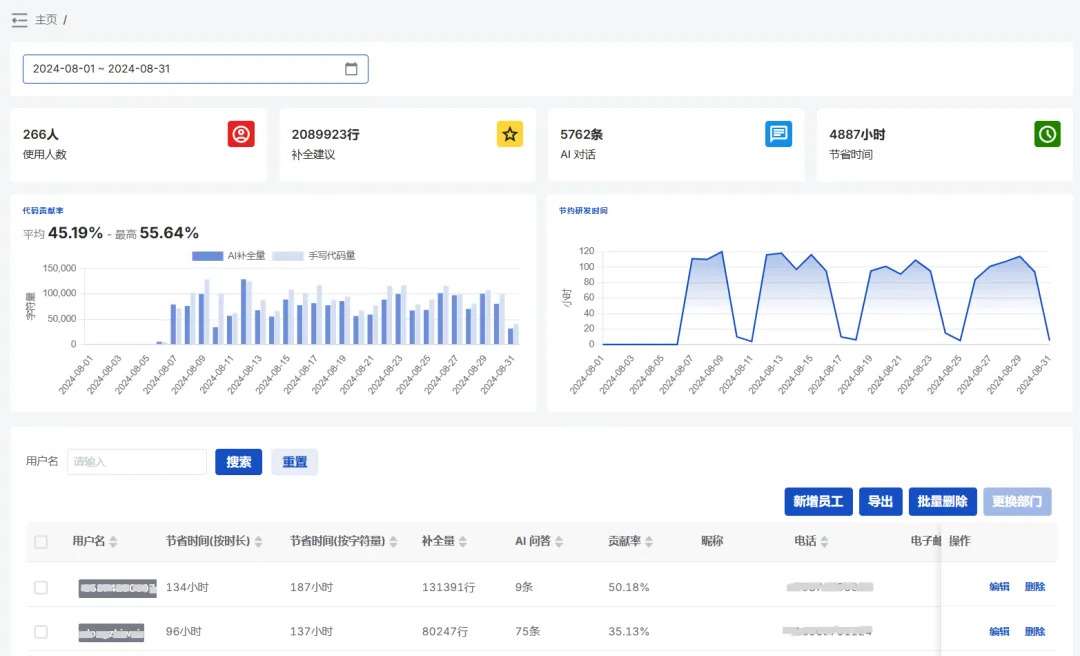Click the green clock saved time icon
The width and height of the screenshot is (1080, 656).
(x=1047, y=134)
